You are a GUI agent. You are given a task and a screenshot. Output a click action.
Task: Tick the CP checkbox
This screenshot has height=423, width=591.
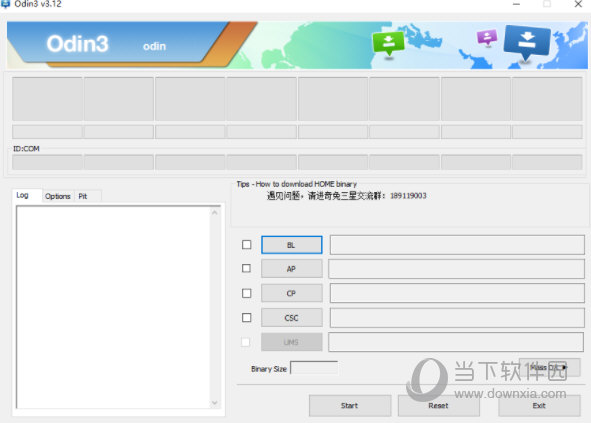click(247, 293)
